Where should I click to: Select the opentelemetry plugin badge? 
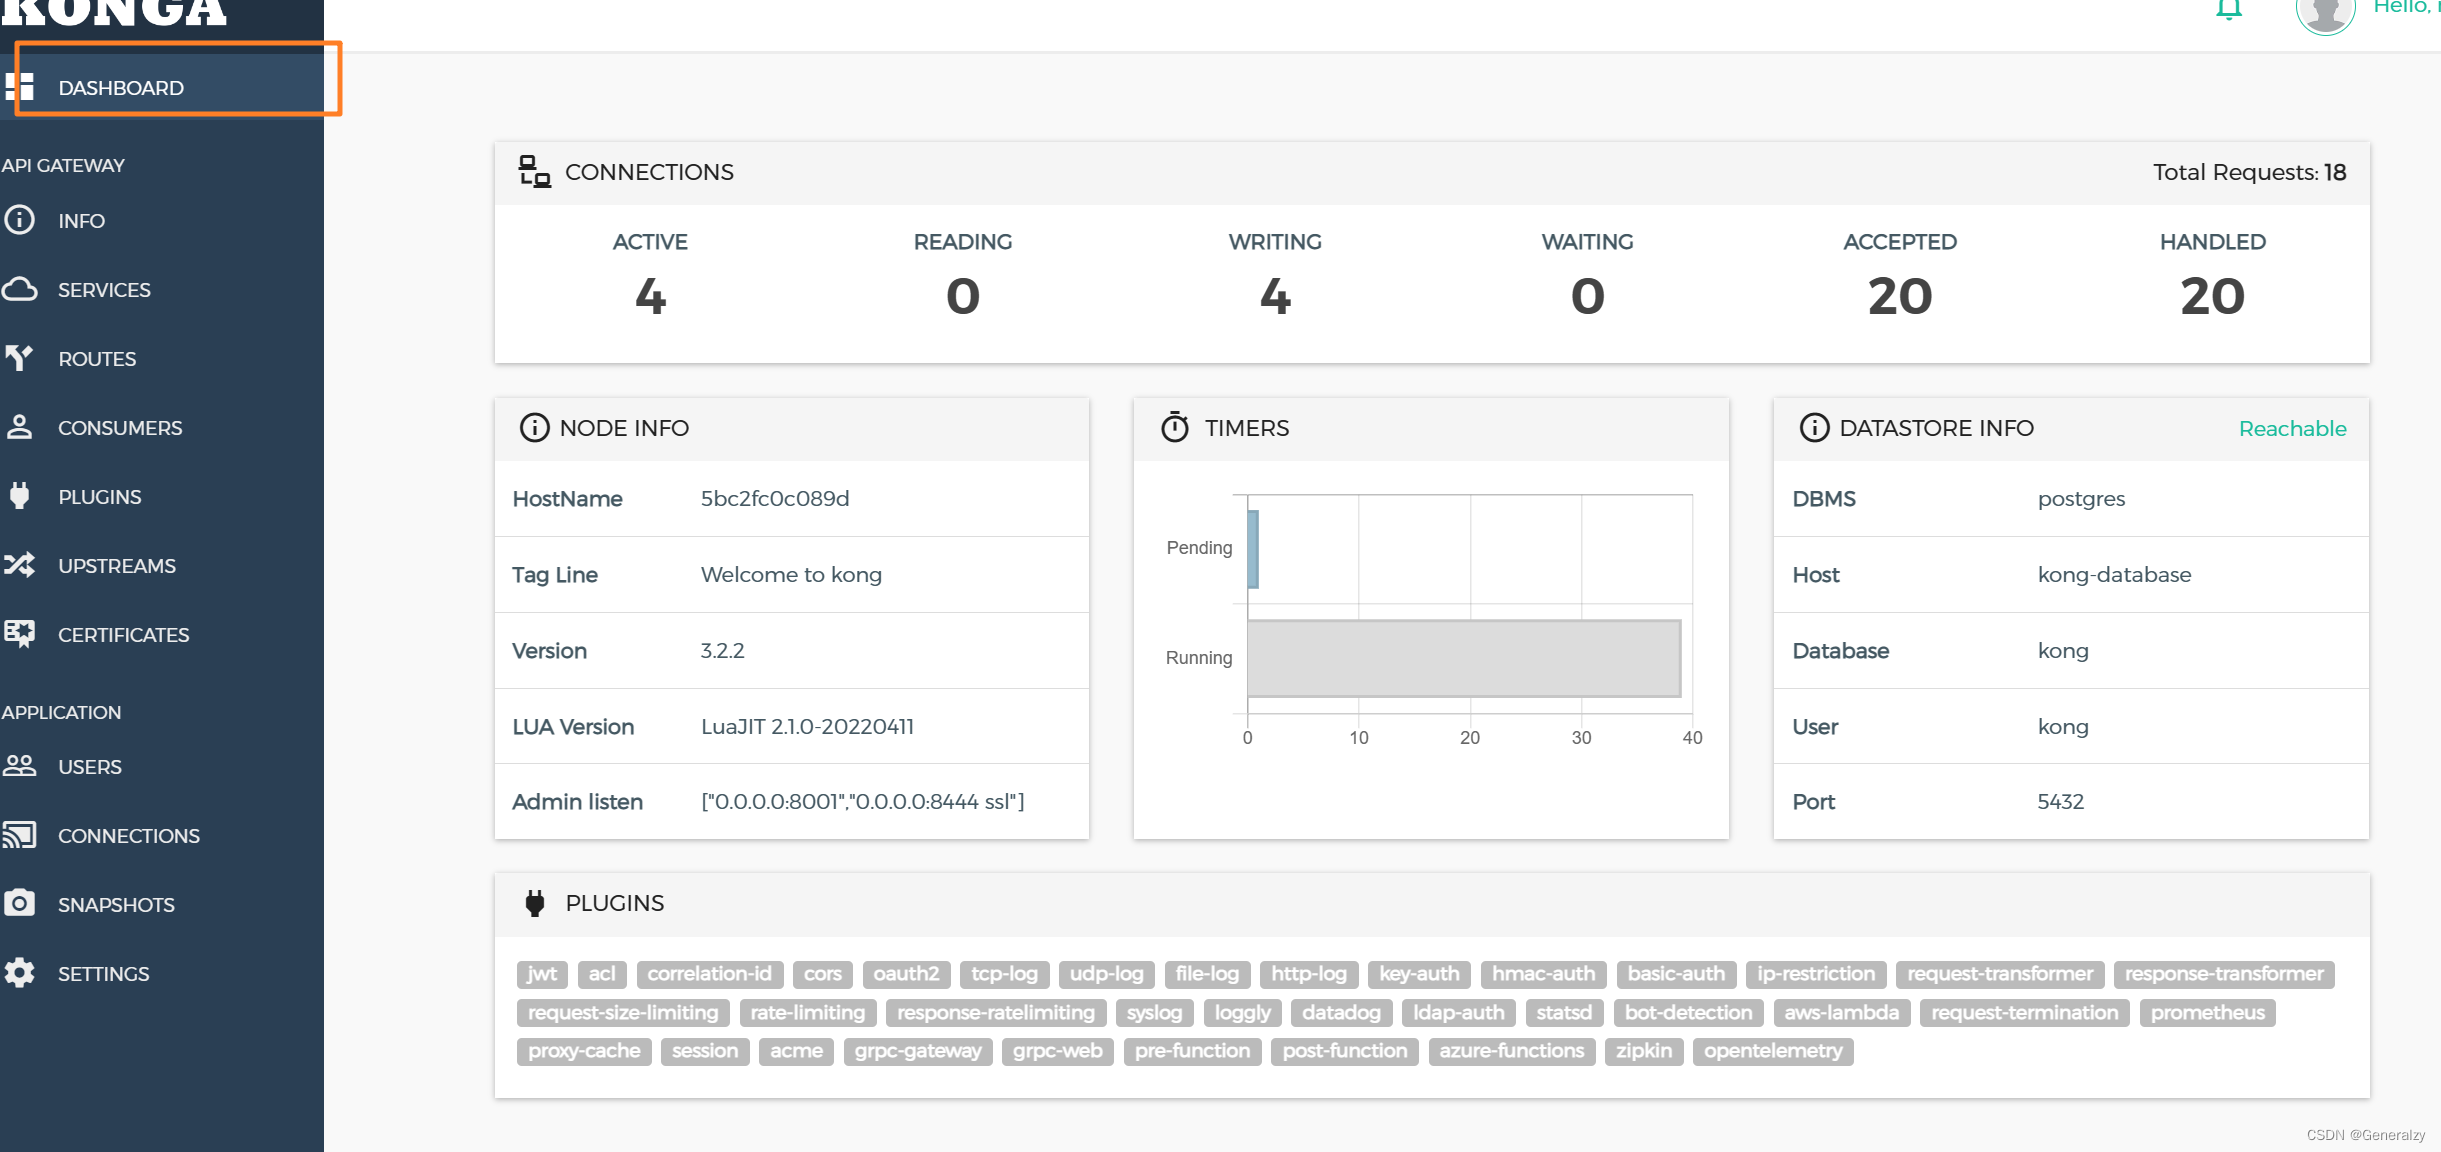(1772, 1051)
